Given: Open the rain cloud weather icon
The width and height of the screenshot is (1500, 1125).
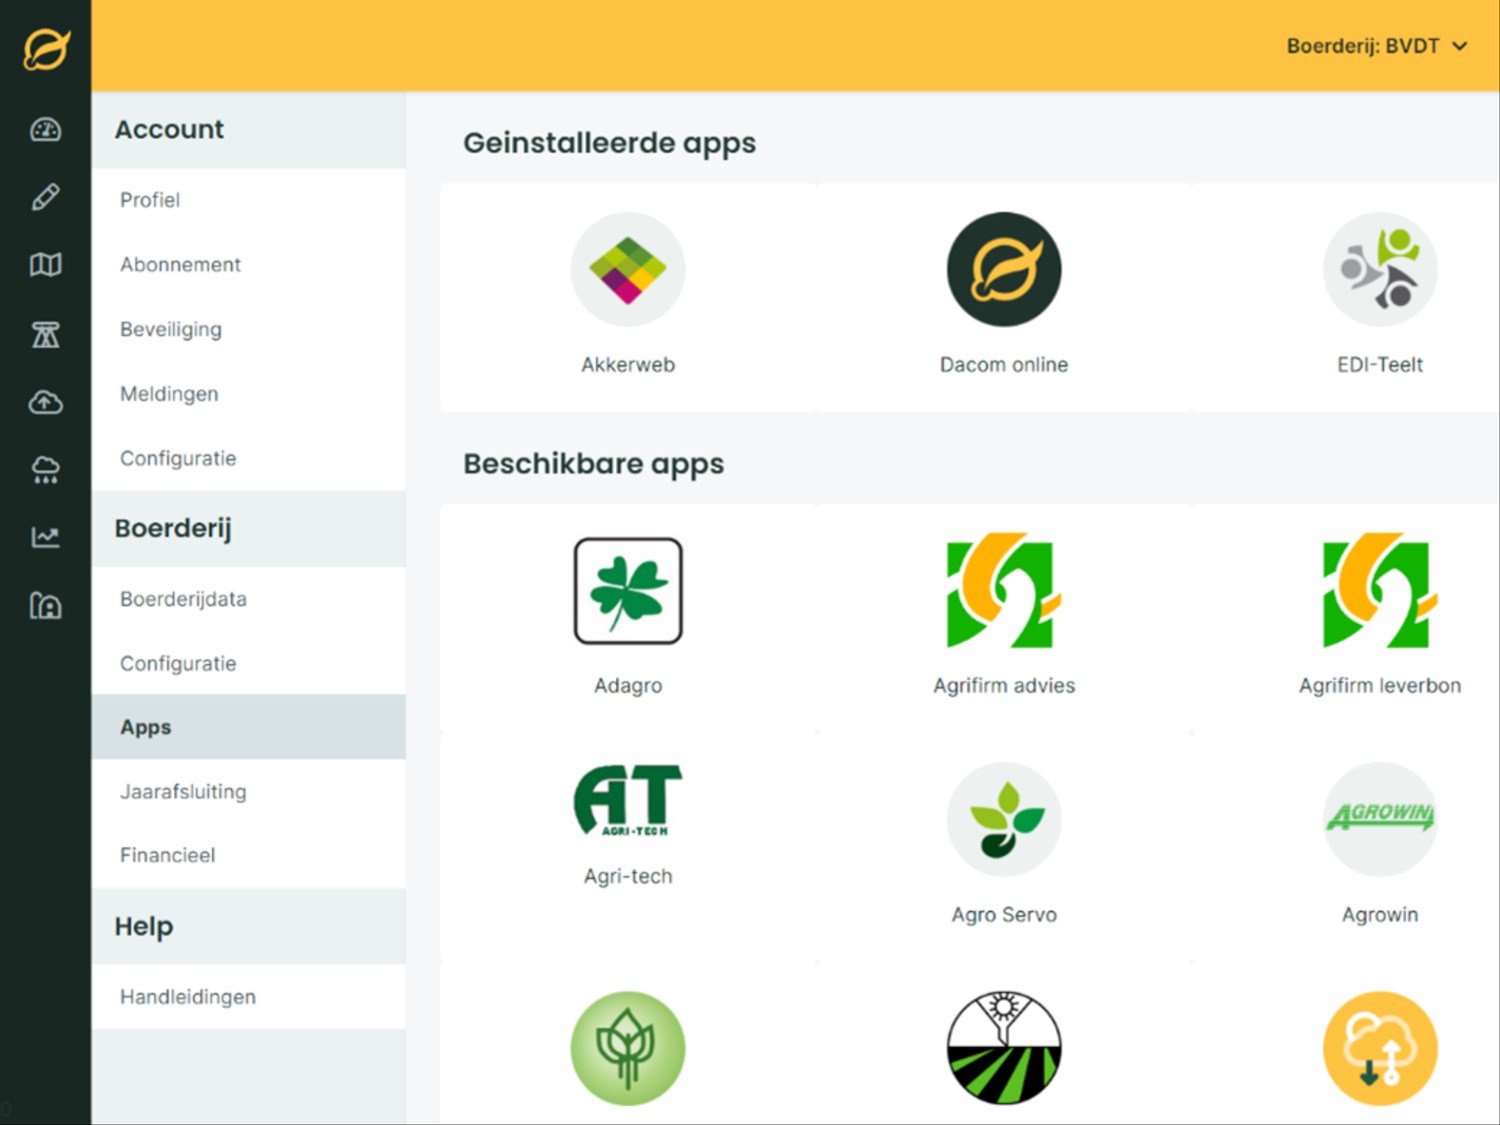Looking at the screenshot, I should pyautogui.click(x=46, y=470).
